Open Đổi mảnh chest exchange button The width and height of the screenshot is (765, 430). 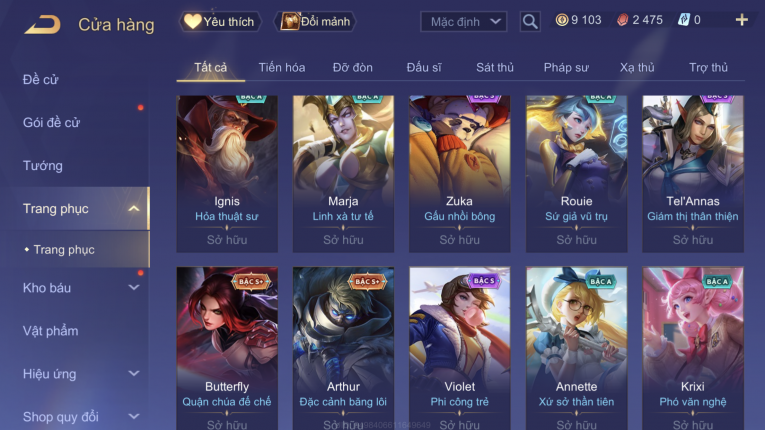pyautogui.click(x=315, y=21)
